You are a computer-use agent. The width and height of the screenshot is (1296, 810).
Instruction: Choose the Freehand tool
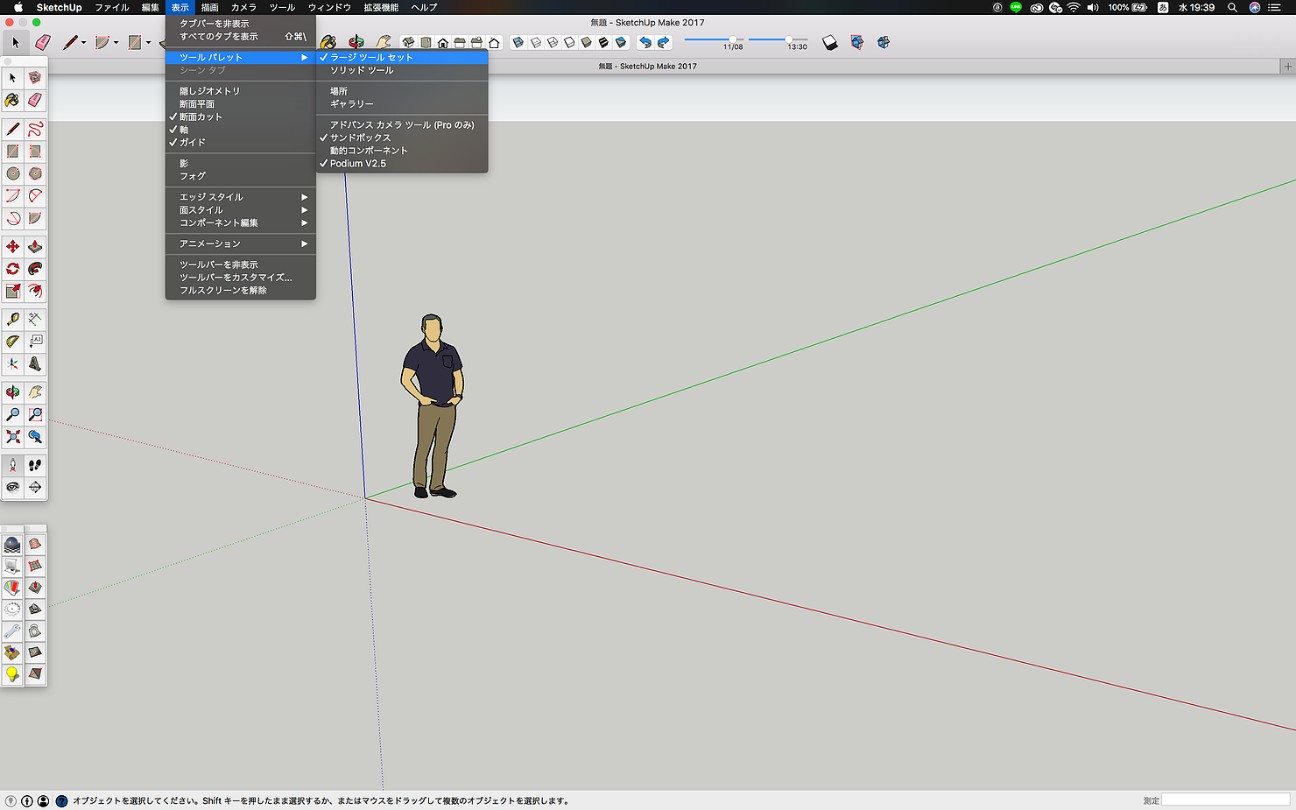click(x=35, y=129)
